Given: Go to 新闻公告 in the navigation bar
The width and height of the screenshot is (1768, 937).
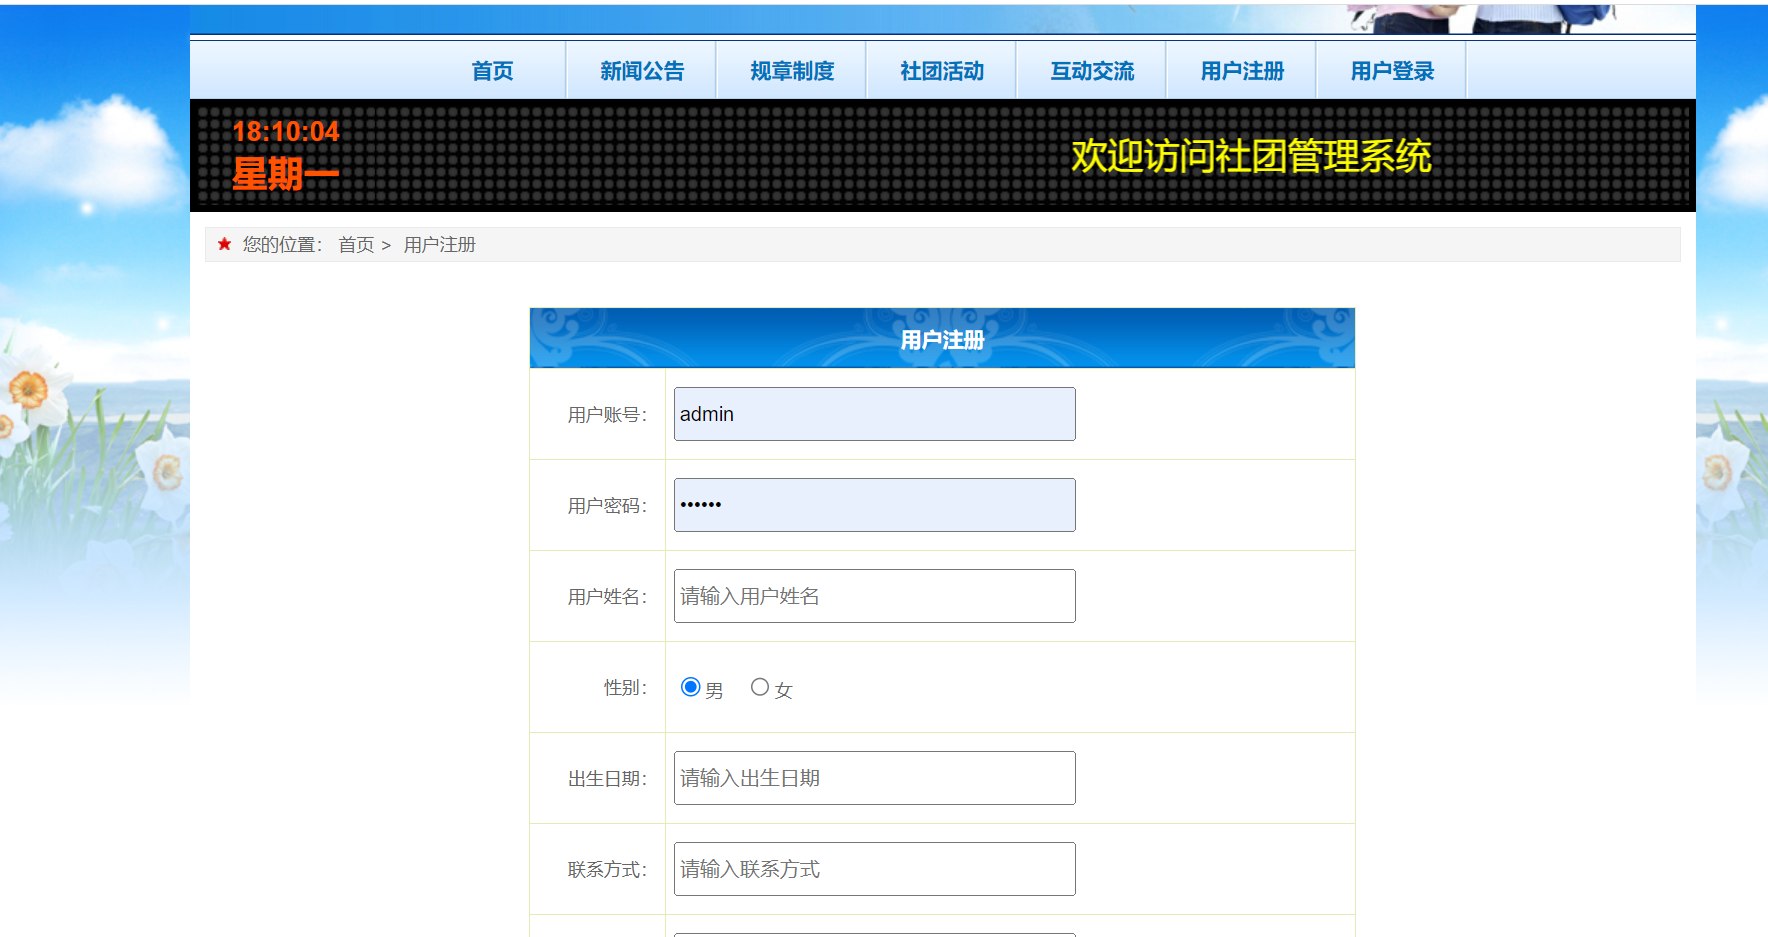Looking at the screenshot, I should pos(642,71).
